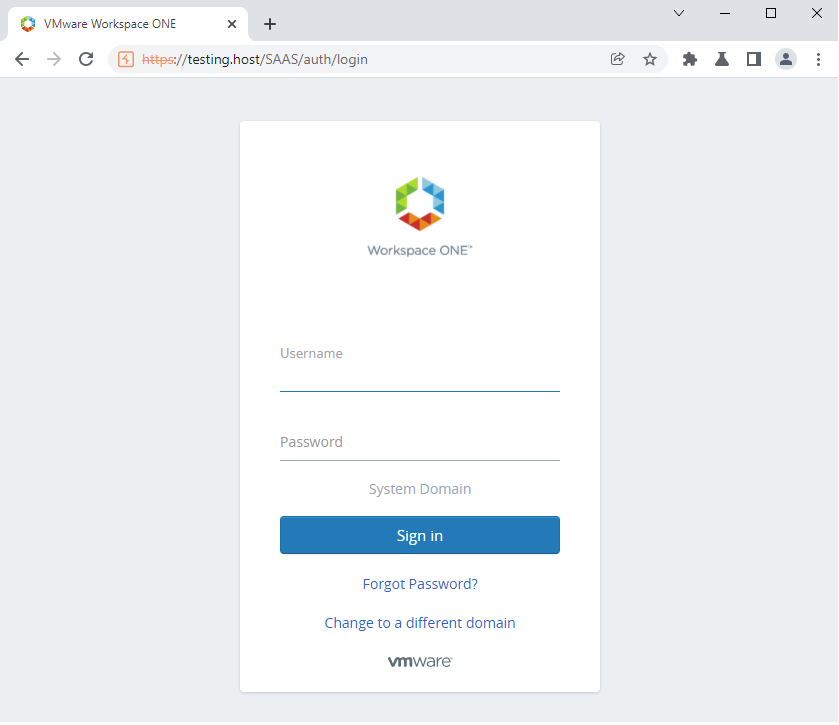Open Chrome Labs flask icon
Viewport: 839px width, 725px height.
[x=722, y=59]
